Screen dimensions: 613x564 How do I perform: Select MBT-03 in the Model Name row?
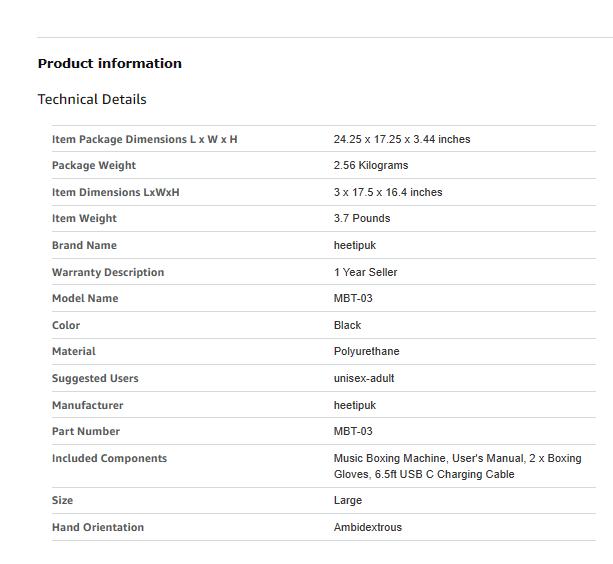click(x=353, y=298)
